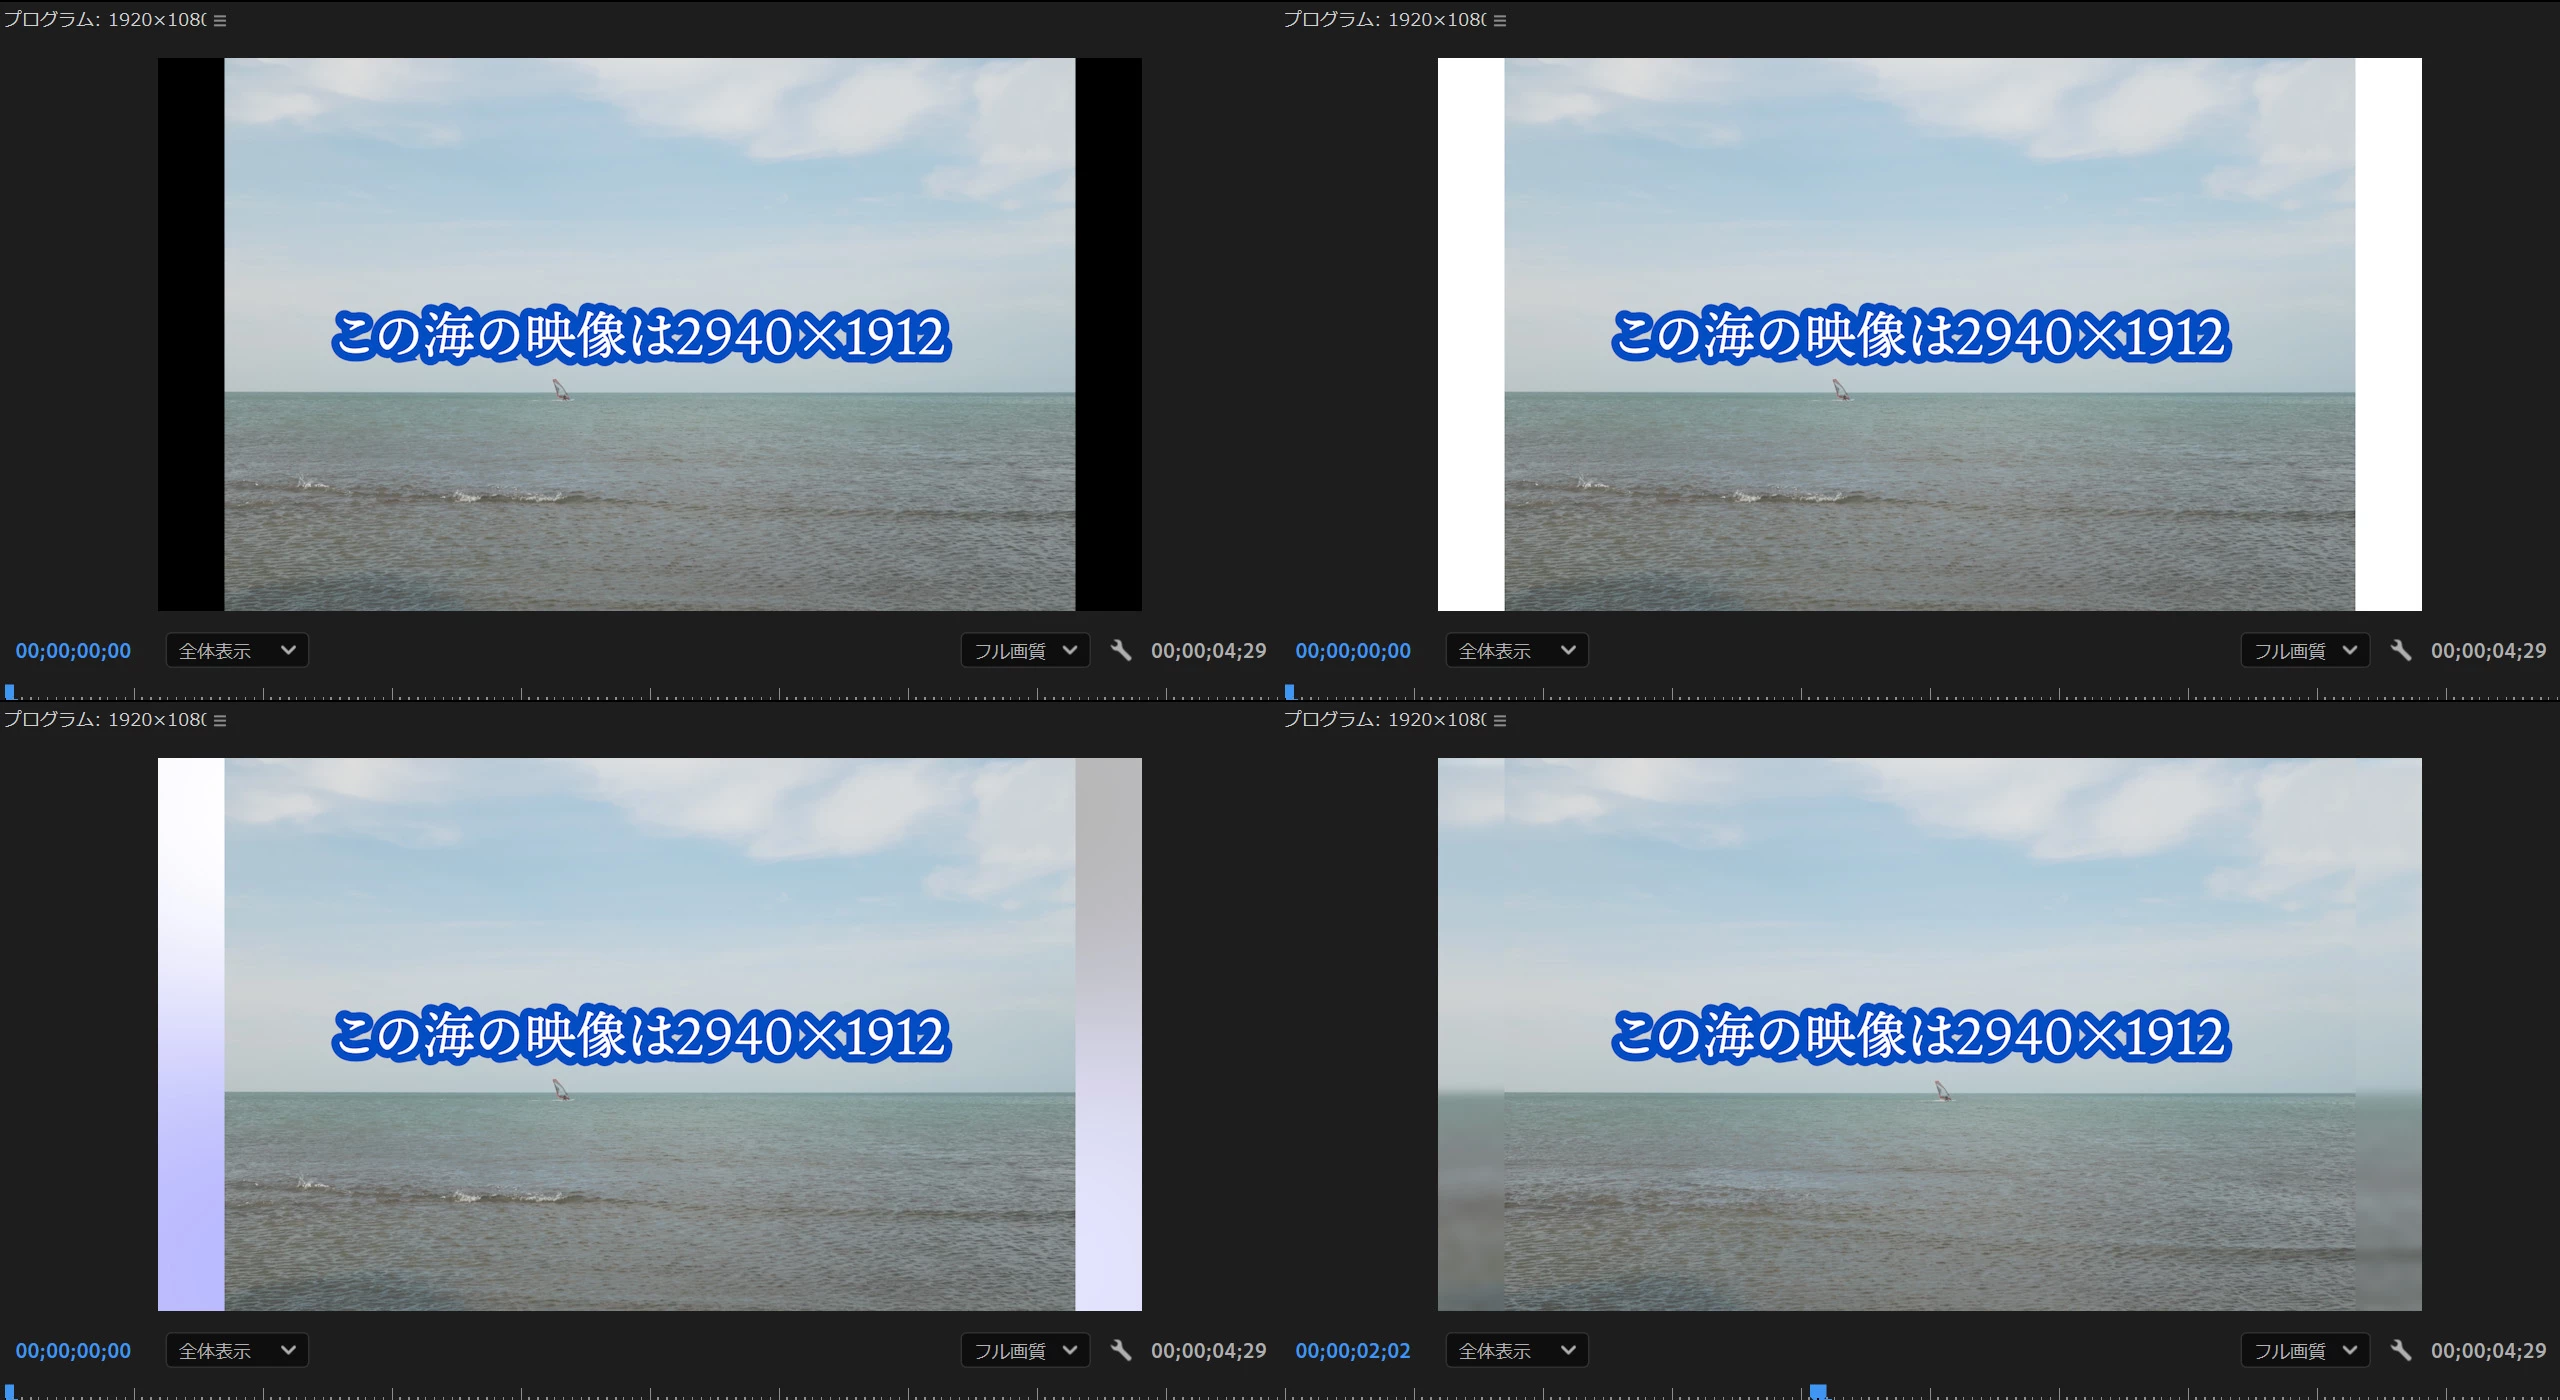2560x1400 pixels.
Task: Select the bottom-right プログラム: 1920×1080 panel tab
Action: [x=1385, y=720]
